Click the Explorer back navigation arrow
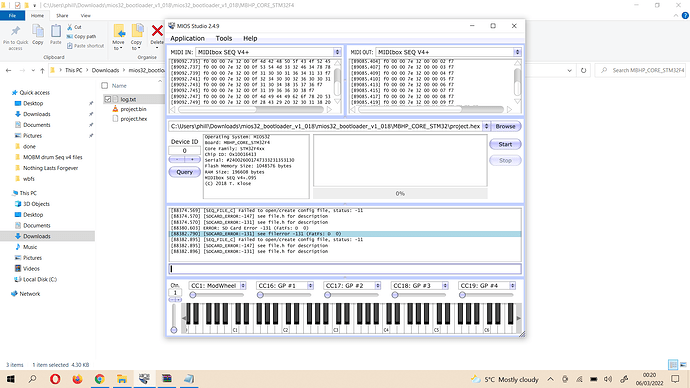 tap(9, 70)
